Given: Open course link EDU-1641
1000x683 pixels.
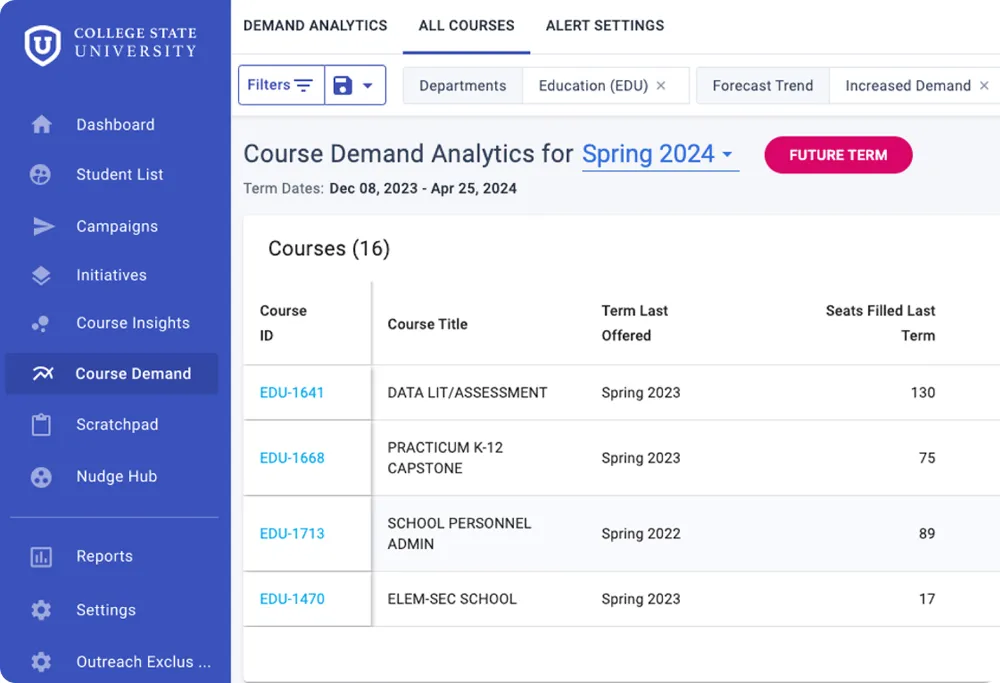Looking at the screenshot, I should [291, 393].
